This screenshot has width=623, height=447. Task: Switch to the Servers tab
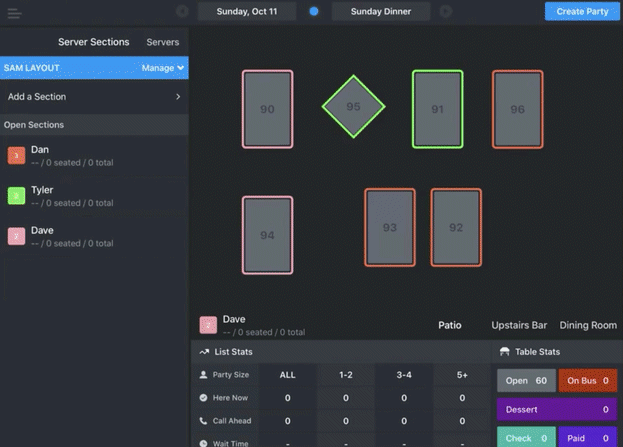(x=163, y=42)
